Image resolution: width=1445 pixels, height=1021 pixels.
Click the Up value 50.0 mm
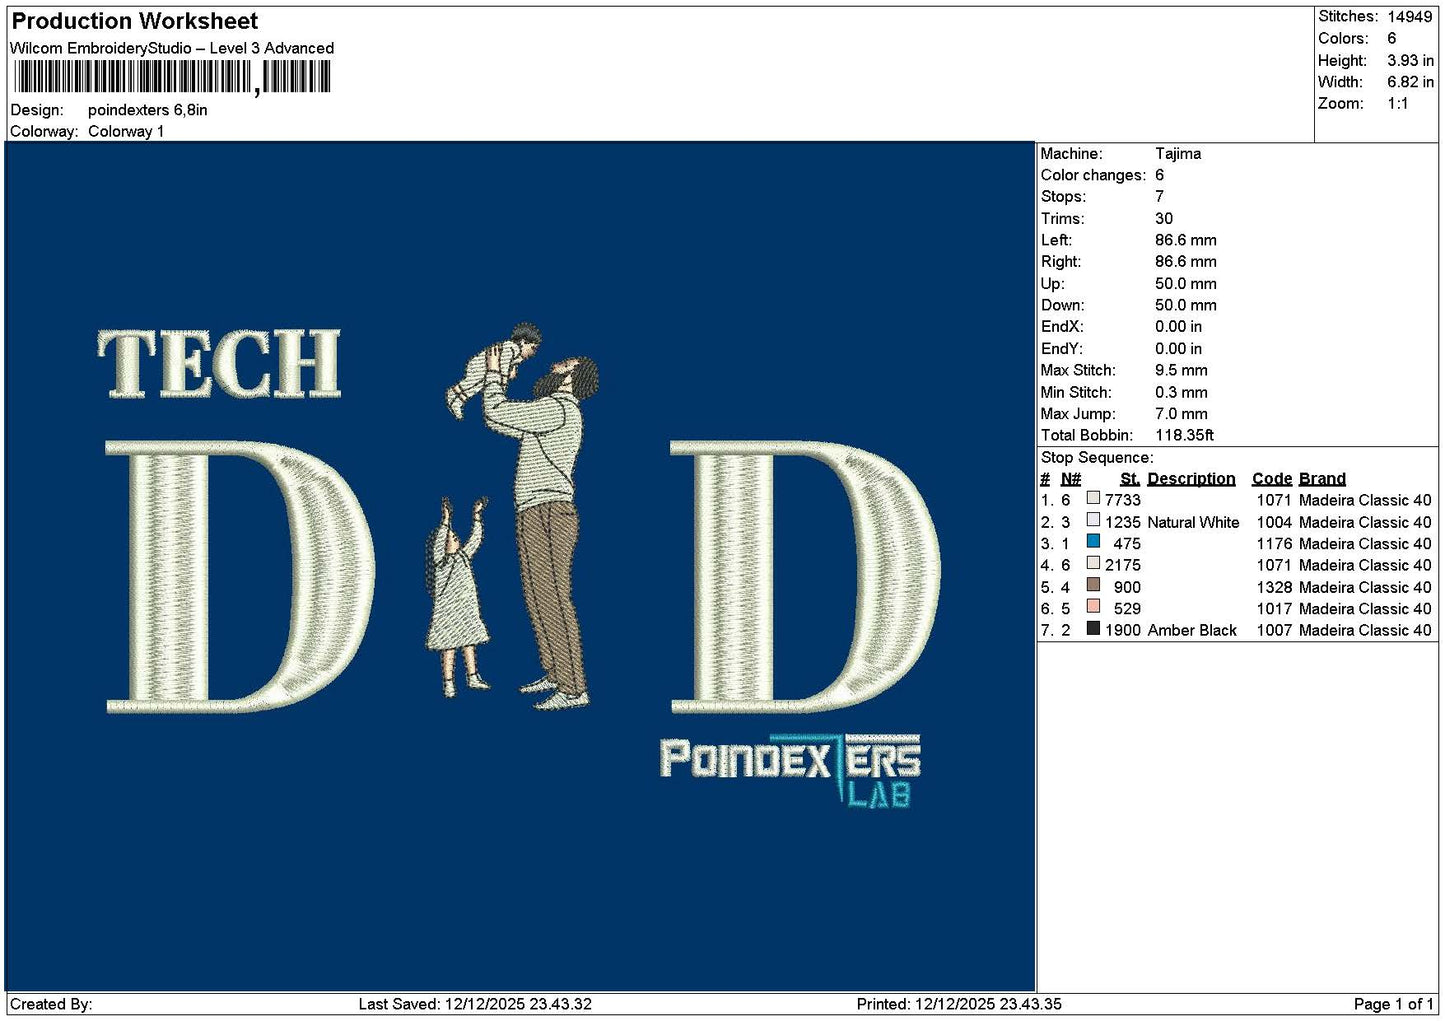pyautogui.click(x=1186, y=283)
